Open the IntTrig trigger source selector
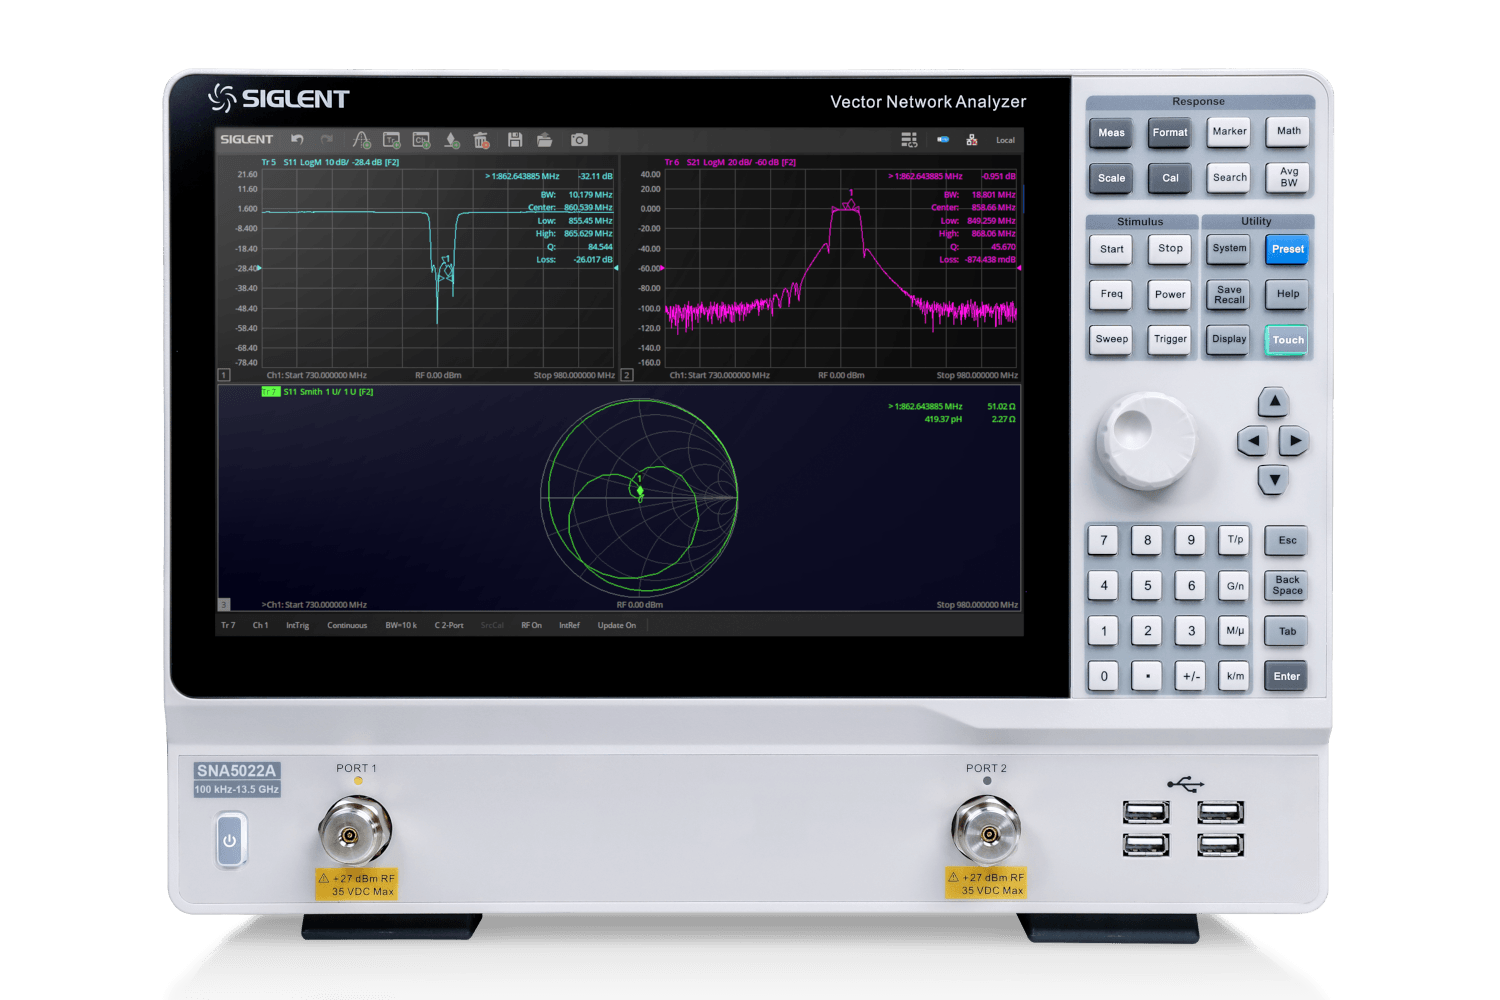The image size is (1500, 1000). [298, 625]
